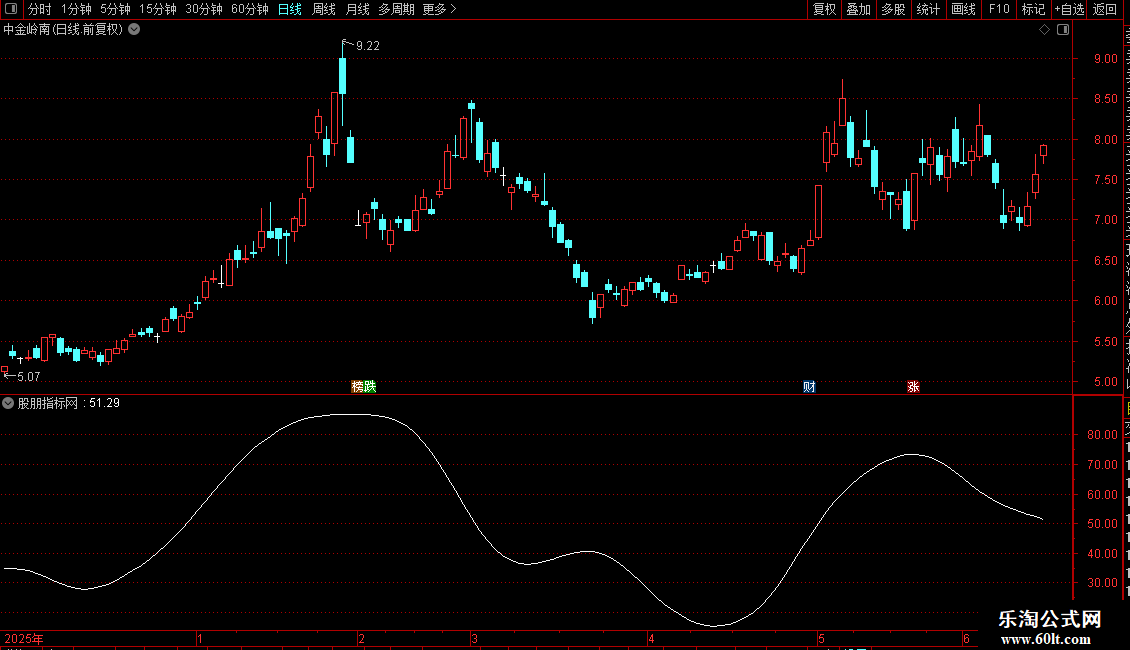Image resolution: width=1130 pixels, height=650 pixels.
Task: Click the 80.00 indicator axis label
Action: coord(1103,435)
